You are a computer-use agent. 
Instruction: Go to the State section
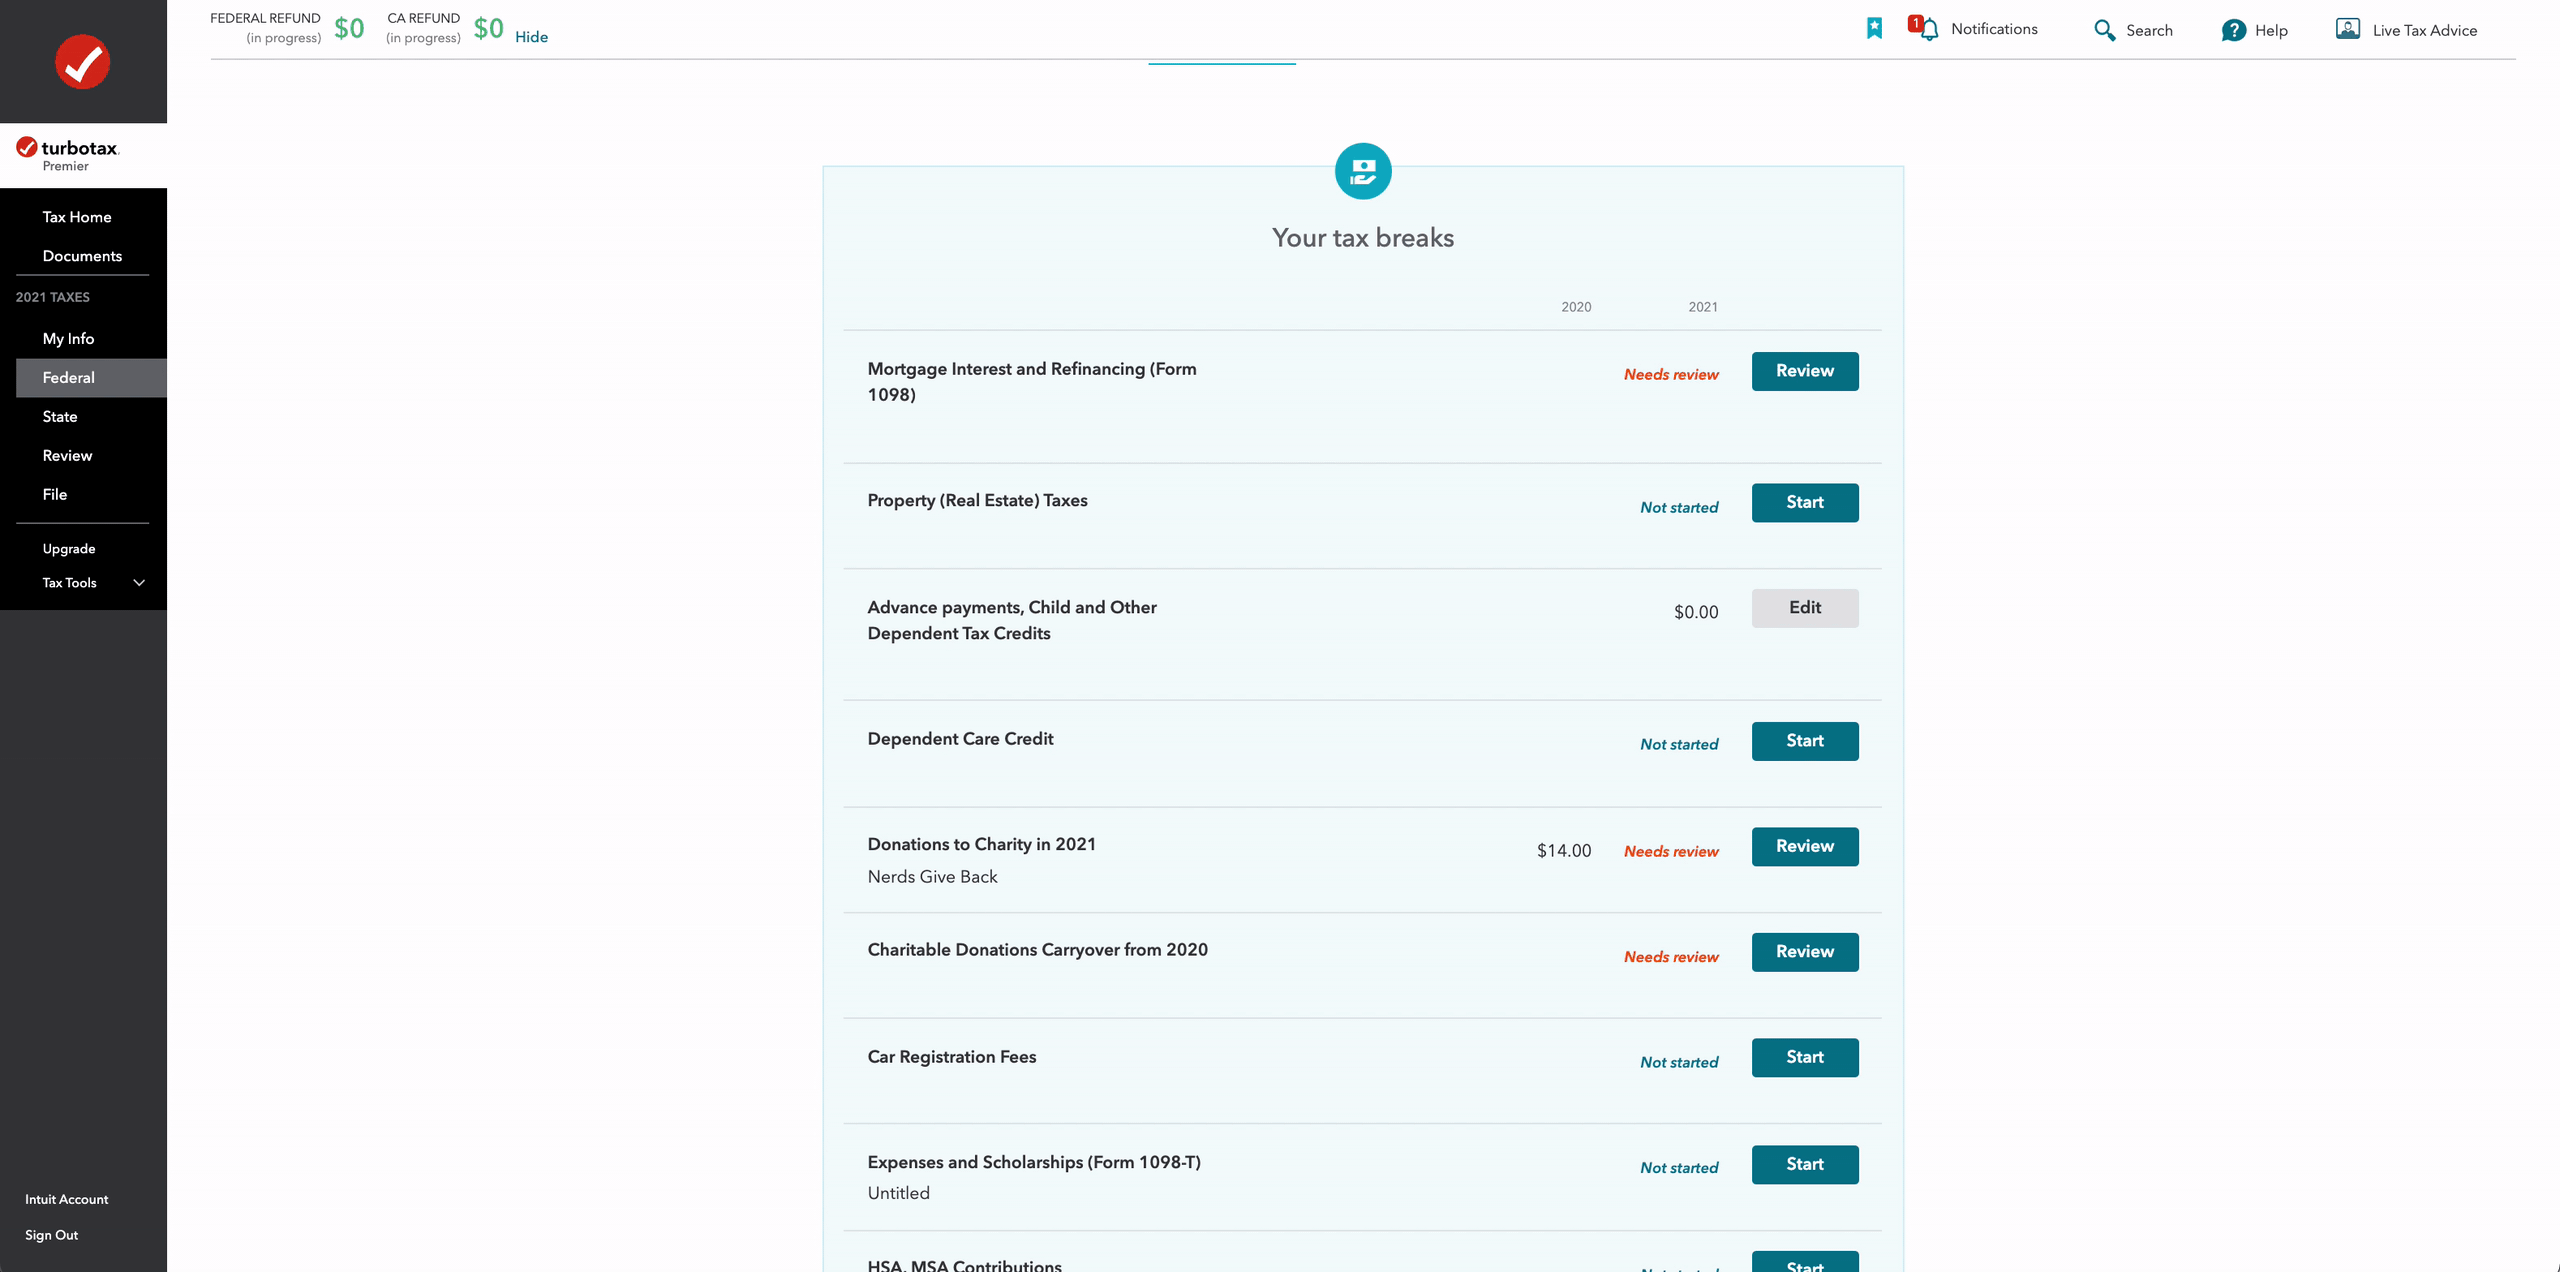click(x=60, y=417)
